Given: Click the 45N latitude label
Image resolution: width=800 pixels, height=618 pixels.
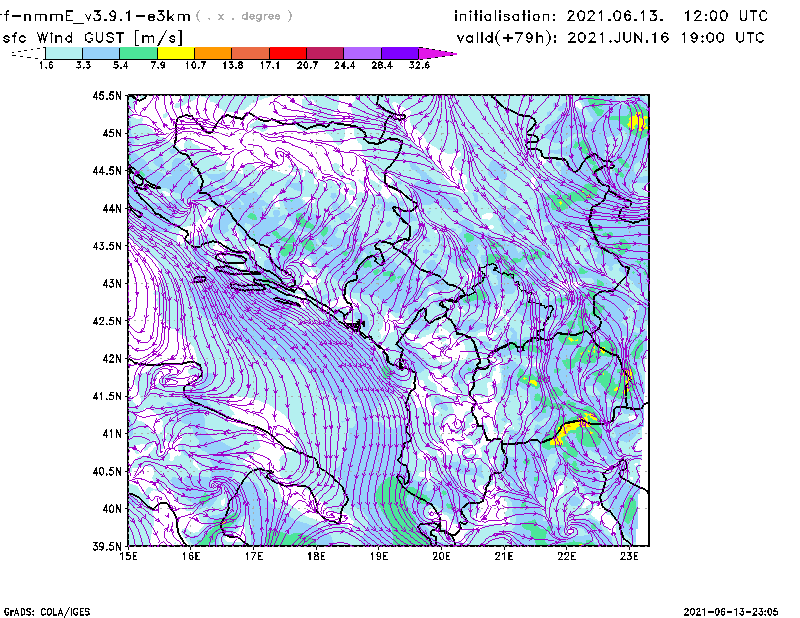Looking at the screenshot, I should coord(112,133).
